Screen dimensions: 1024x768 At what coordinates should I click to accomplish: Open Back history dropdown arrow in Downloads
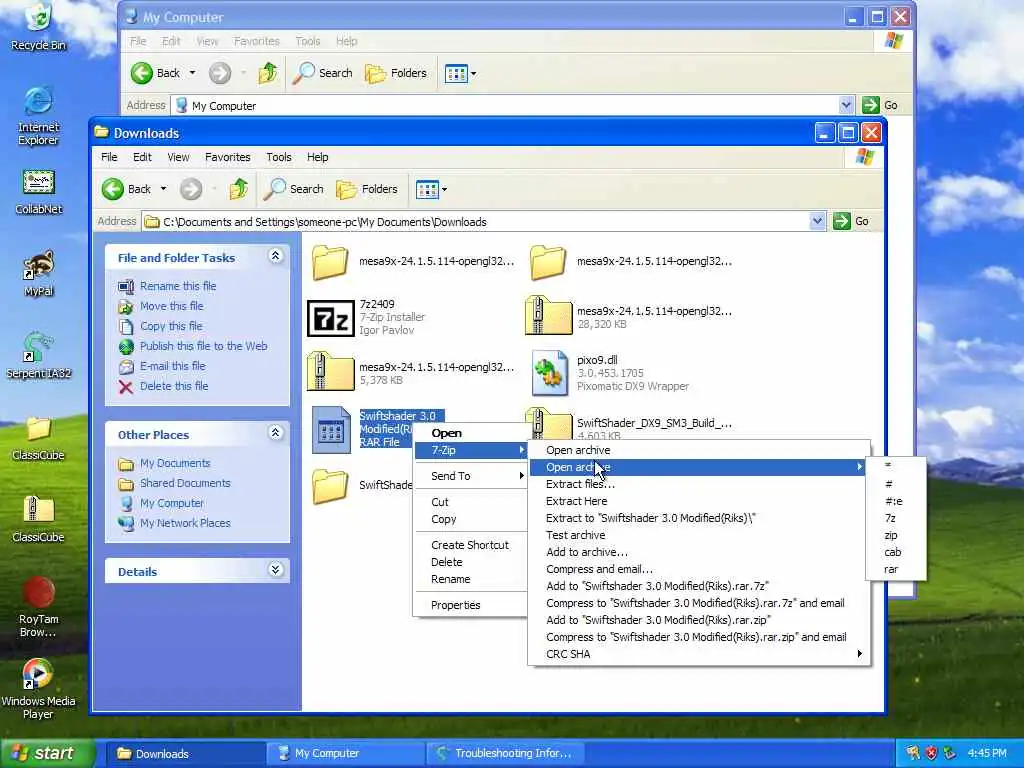tap(163, 189)
